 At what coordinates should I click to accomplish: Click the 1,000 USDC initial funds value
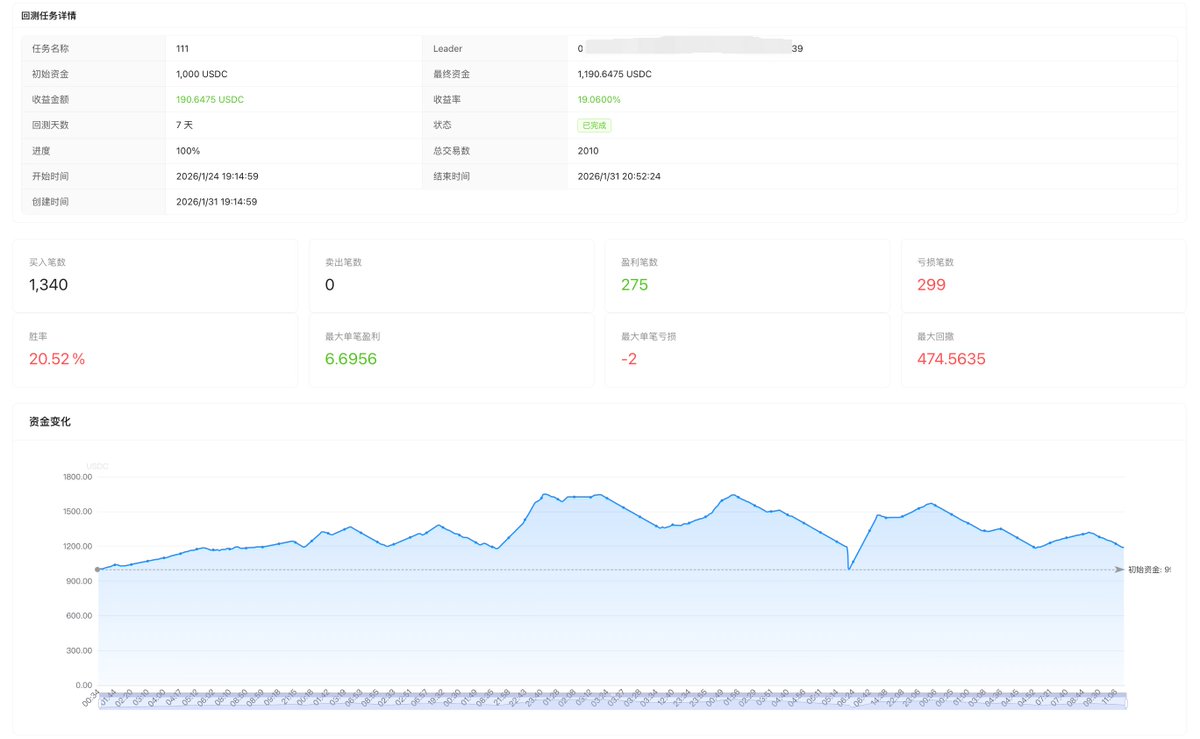[202, 74]
